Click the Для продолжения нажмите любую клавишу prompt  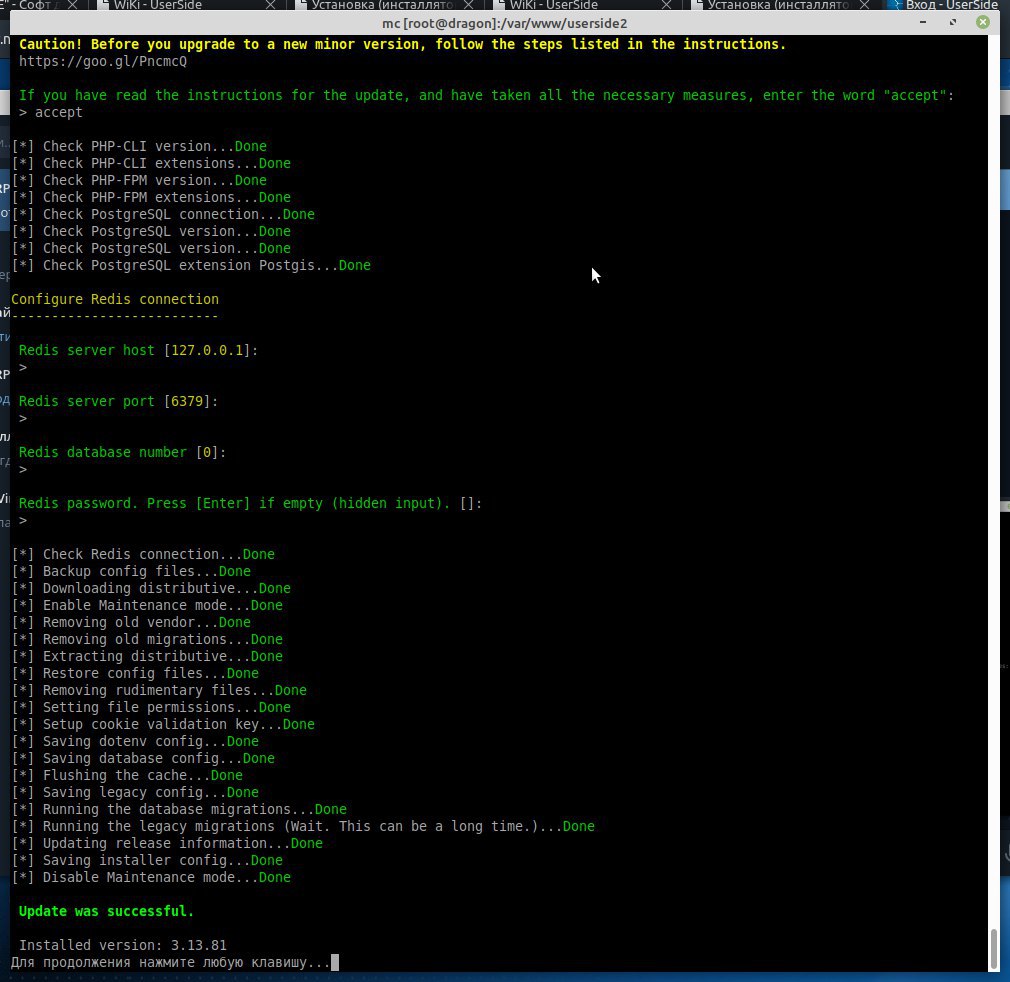point(171,963)
